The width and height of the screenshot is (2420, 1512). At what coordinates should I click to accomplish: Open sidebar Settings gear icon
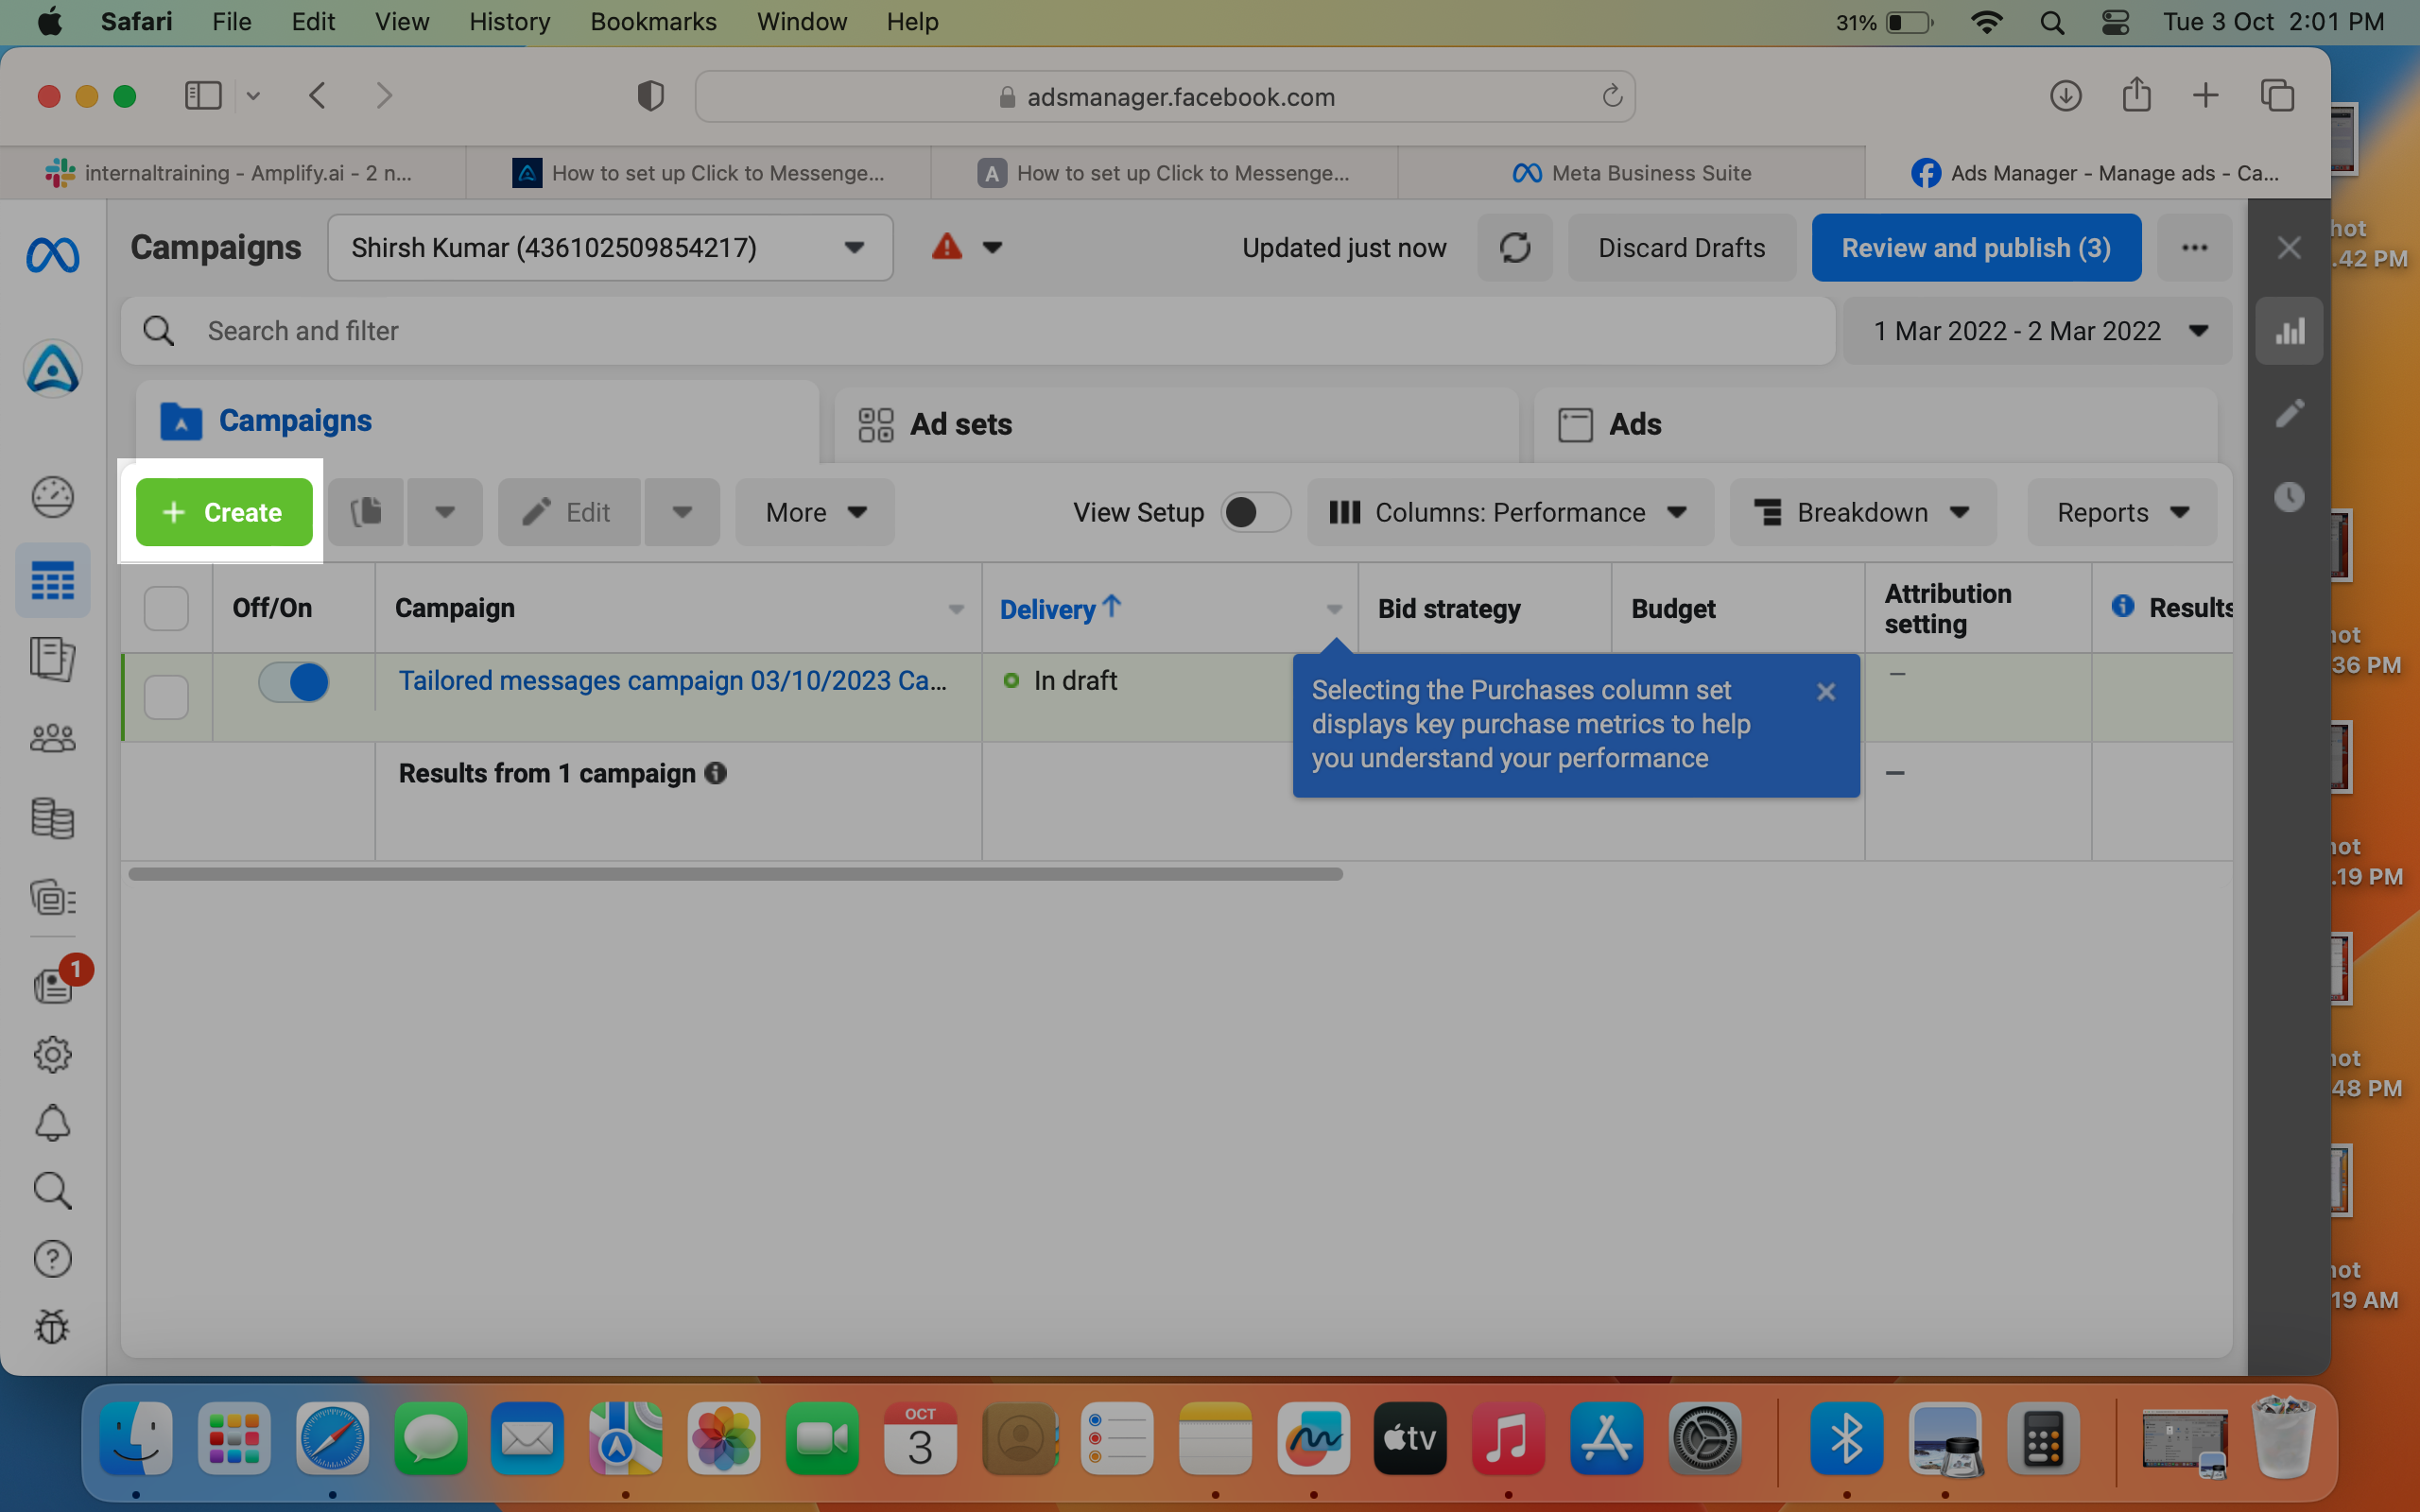[52, 1054]
